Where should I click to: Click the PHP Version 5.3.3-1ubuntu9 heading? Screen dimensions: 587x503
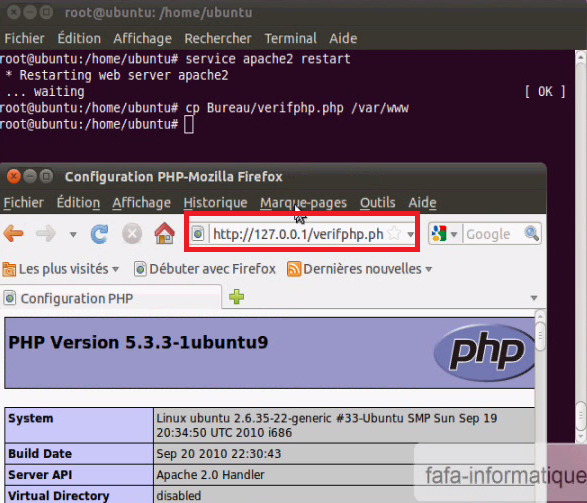(138, 342)
